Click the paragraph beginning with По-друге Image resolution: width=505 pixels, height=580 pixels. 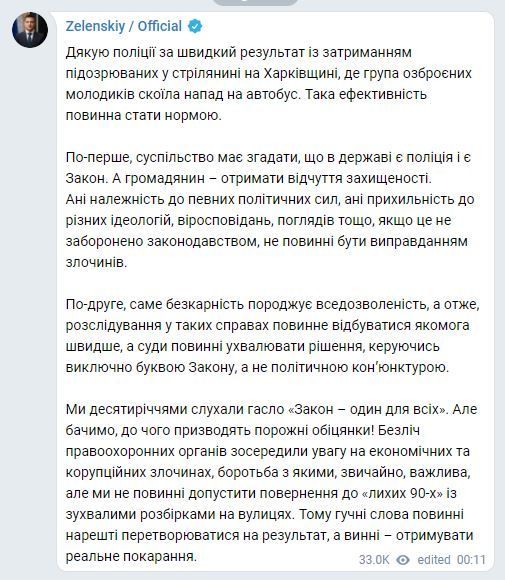[273, 336]
